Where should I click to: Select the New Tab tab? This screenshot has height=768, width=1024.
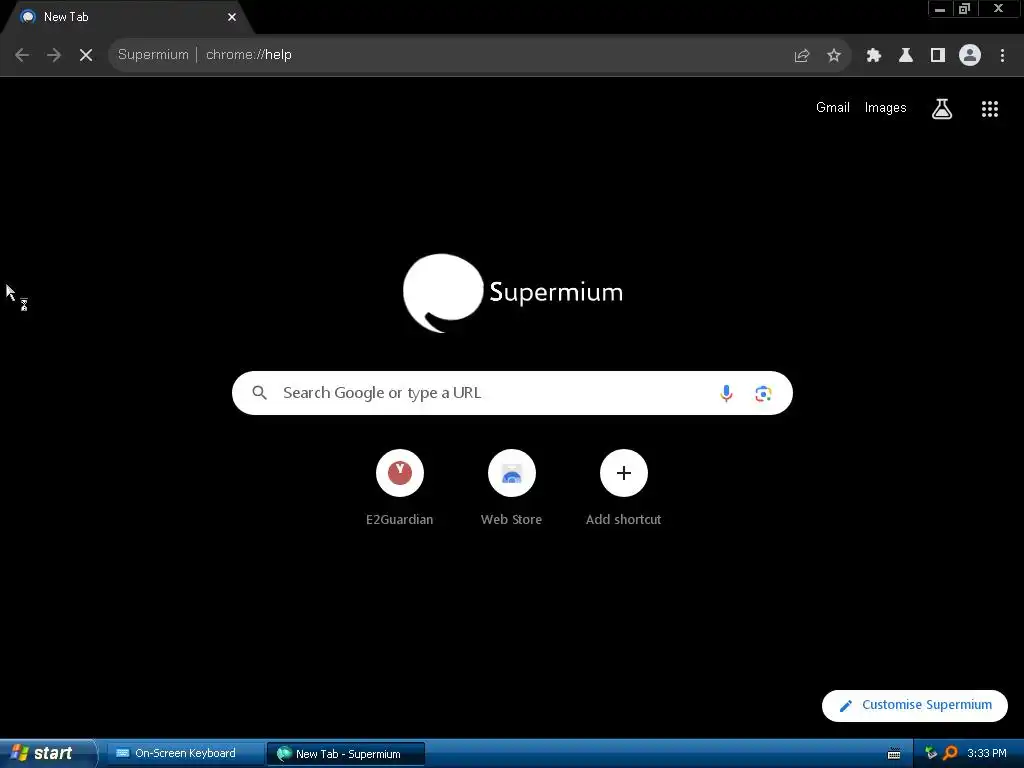(x=127, y=17)
